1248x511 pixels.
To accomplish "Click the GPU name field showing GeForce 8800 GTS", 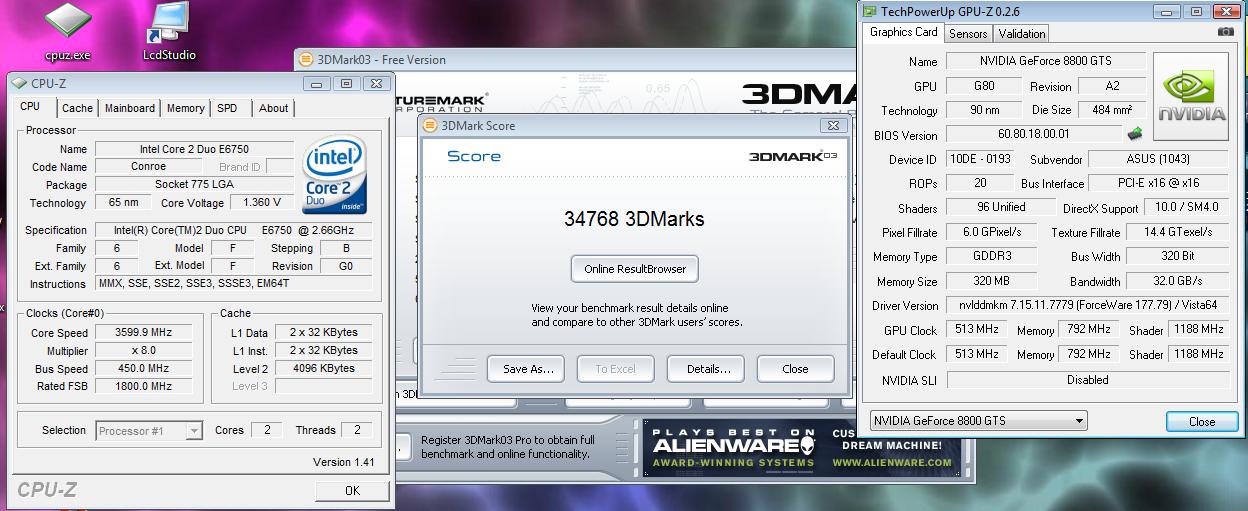I will click(x=1044, y=61).
